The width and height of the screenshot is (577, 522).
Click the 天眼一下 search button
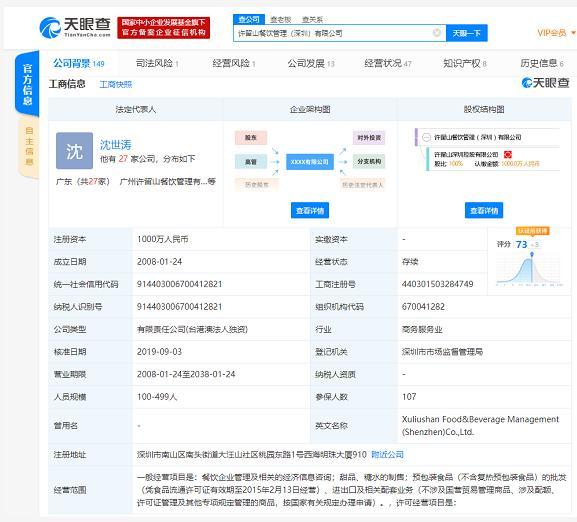pyautogui.click(x=467, y=33)
